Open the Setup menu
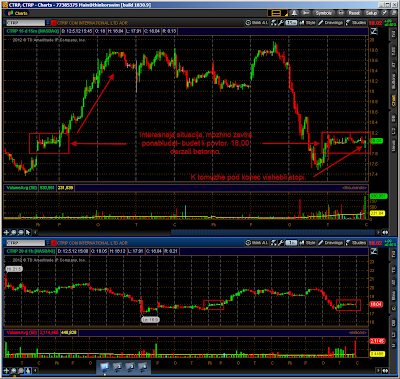 [371, 13]
